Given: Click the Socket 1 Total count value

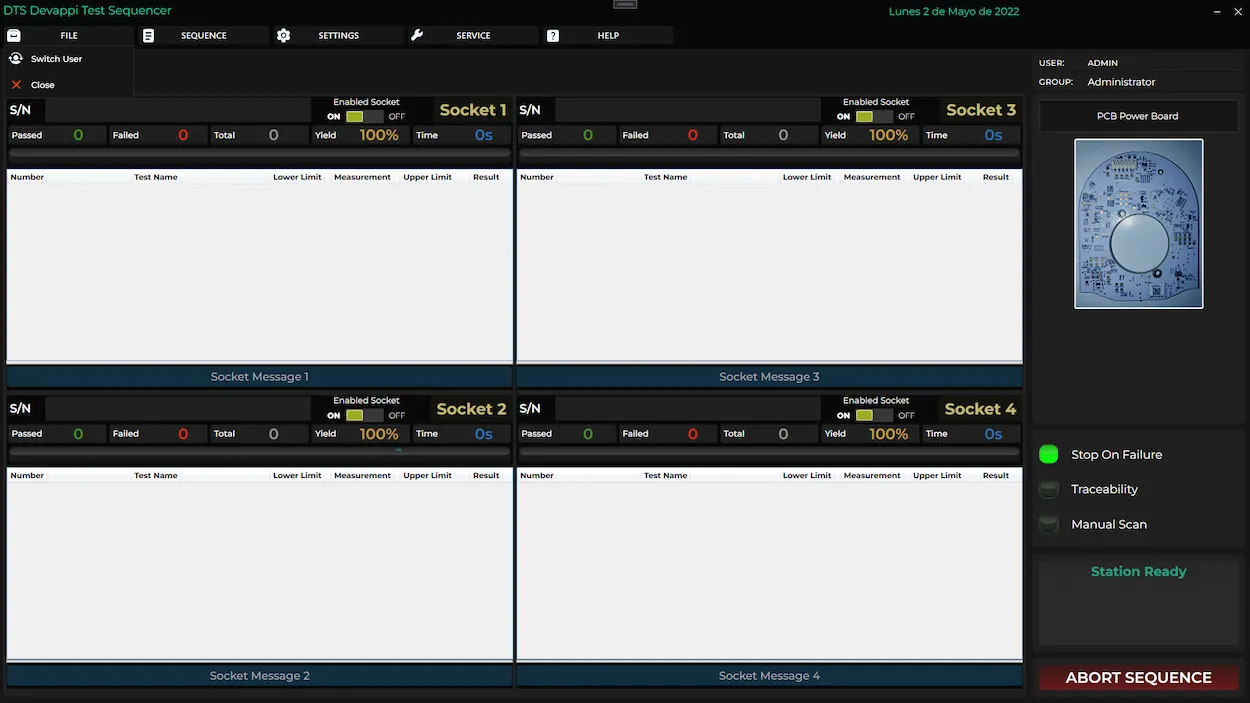Looking at the screenshot, I should point(273,135).
